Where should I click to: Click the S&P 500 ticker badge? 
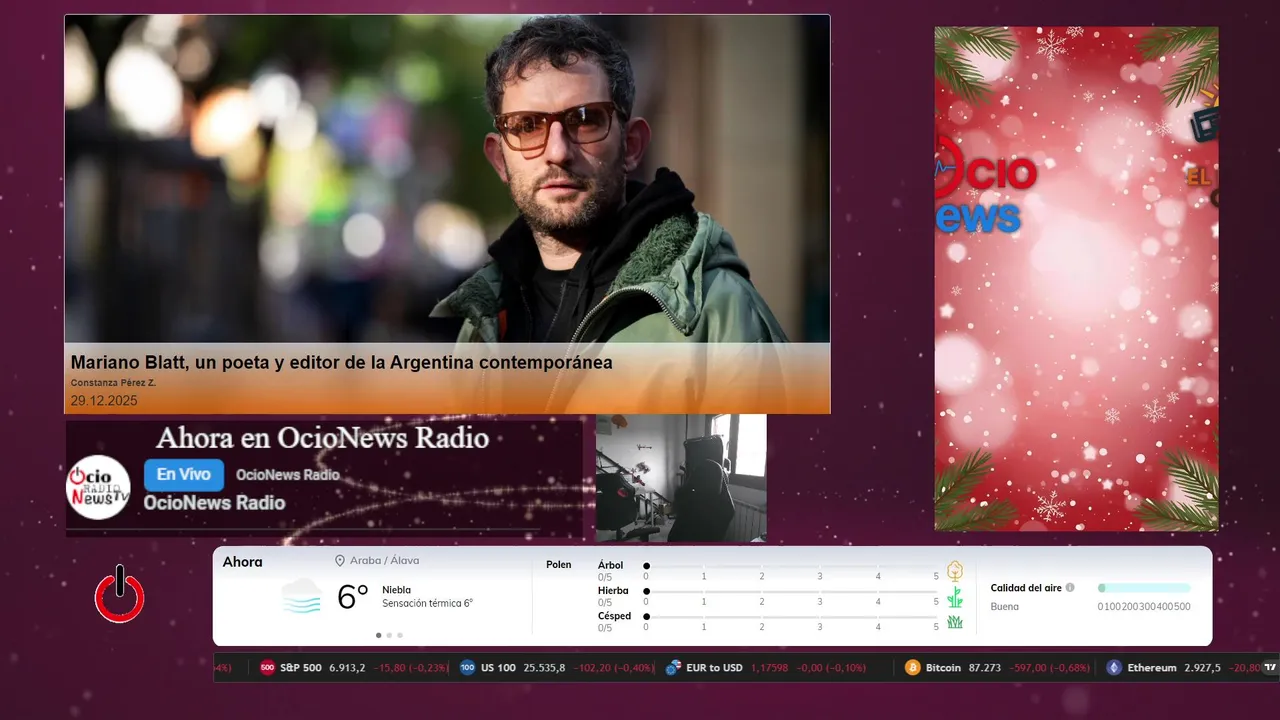(267, 668)
